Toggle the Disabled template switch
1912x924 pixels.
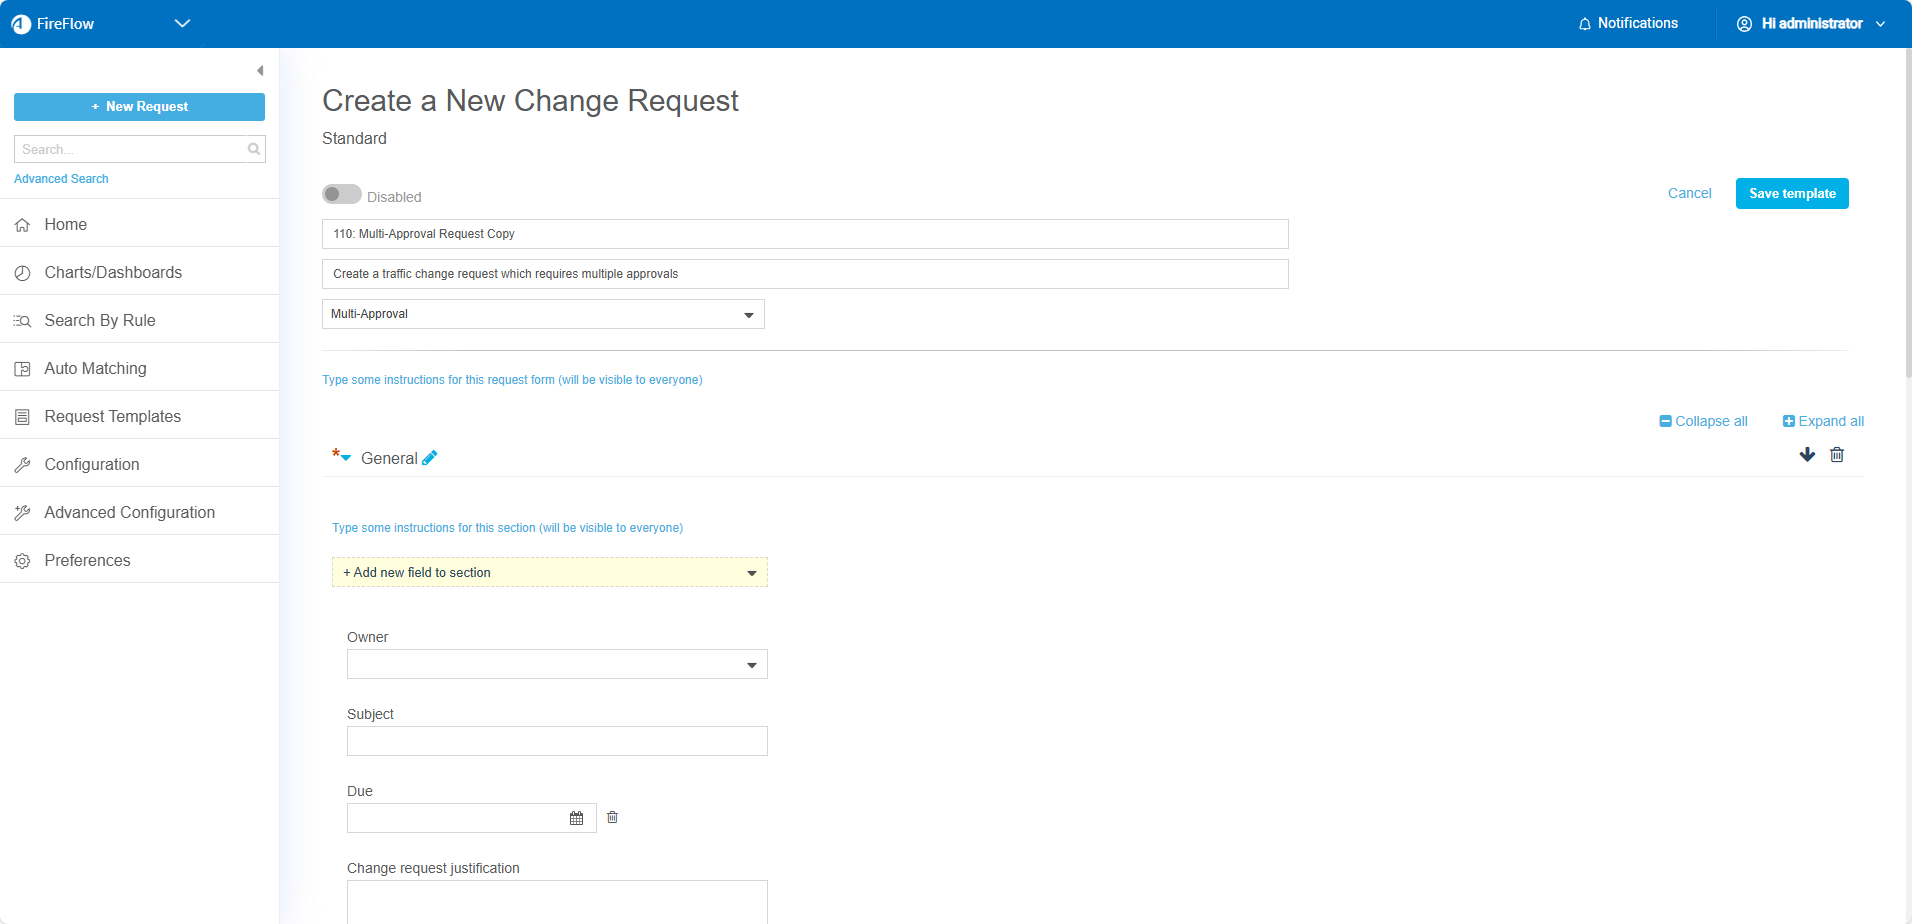pos(342,194)
